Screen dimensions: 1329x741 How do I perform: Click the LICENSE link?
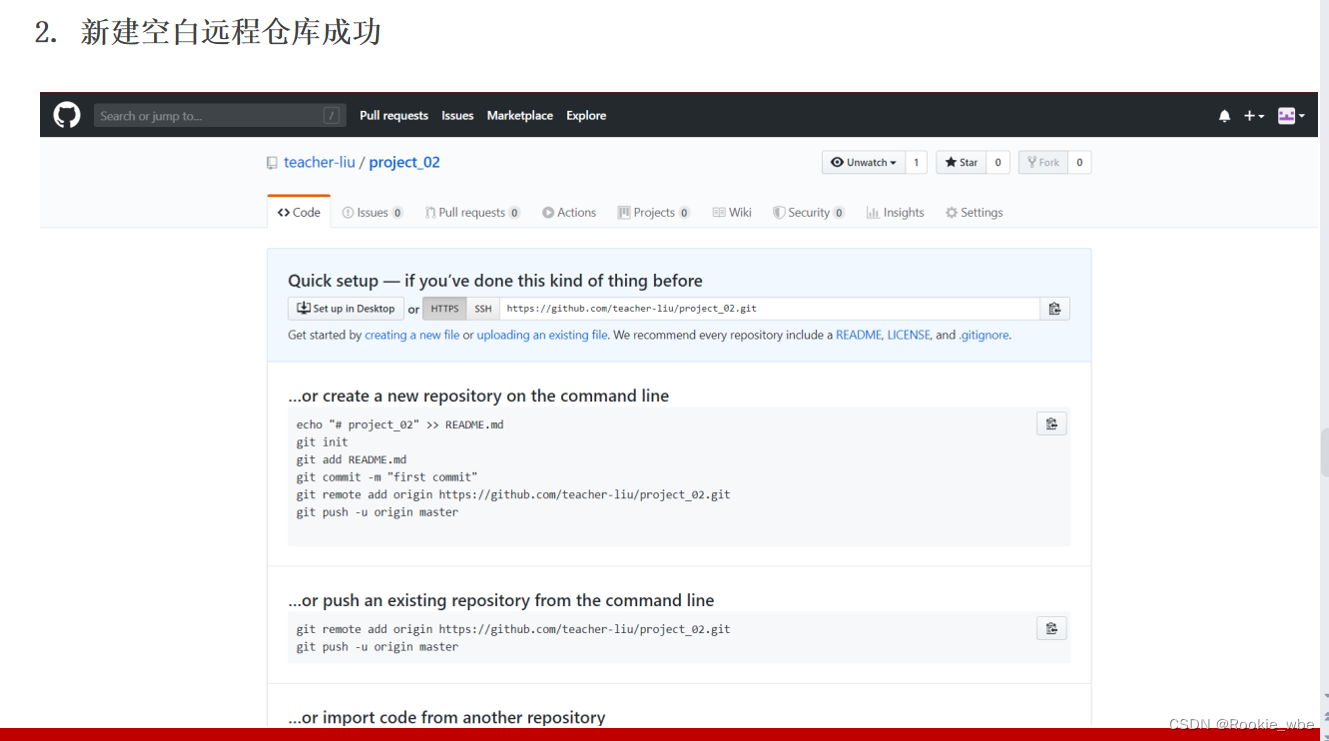click(908, 335)
